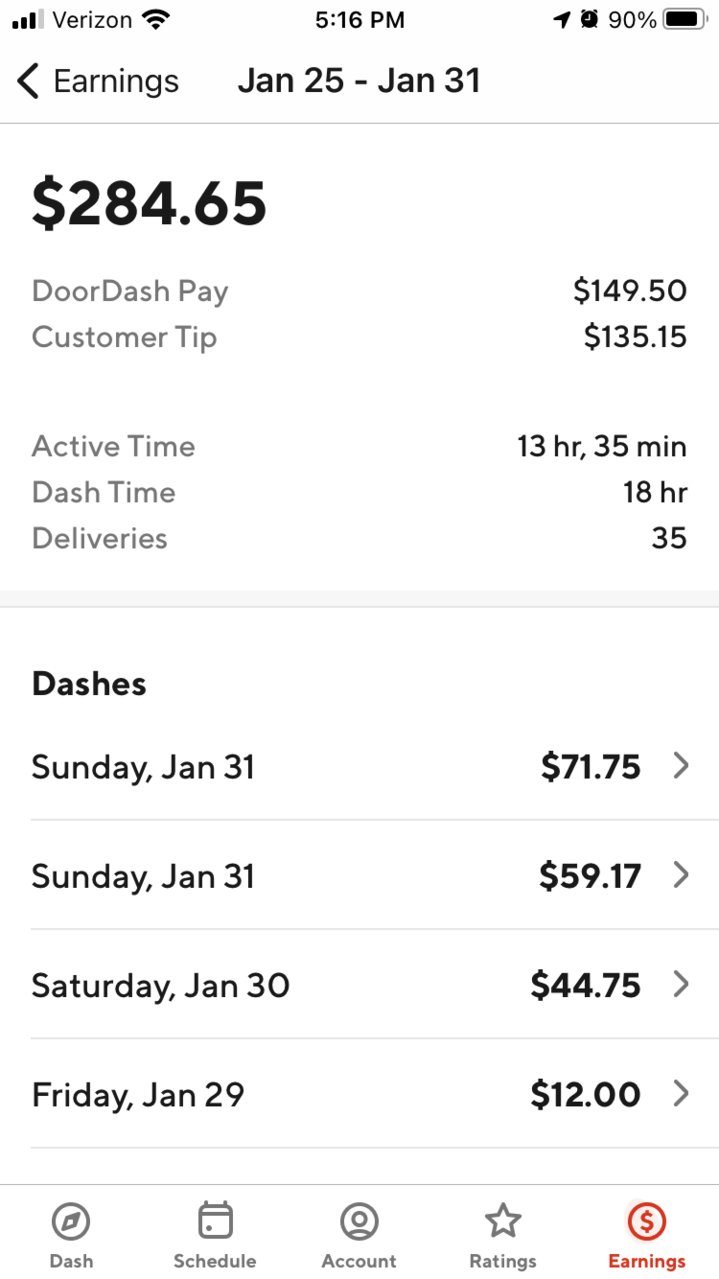Tap the Ratings star icon
Image resolution: width=719 pixels, height=1279 pixels.
pyautogui.click(x=503, y=1221)
